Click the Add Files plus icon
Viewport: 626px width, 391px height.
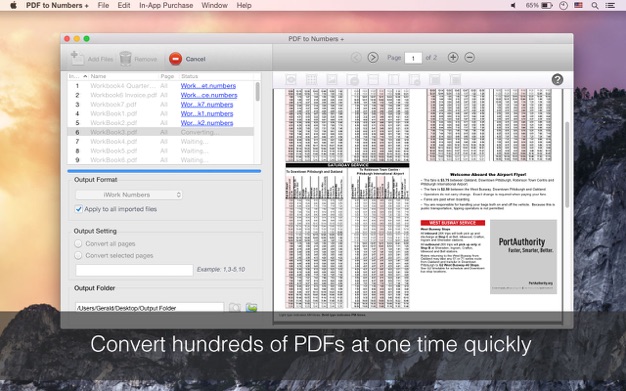77,58
